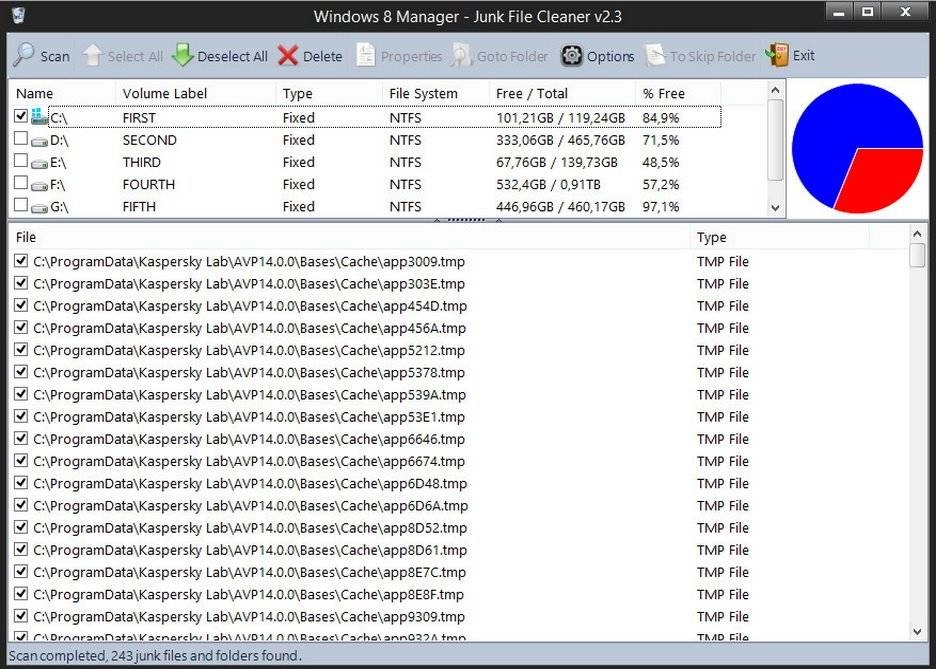Click the G:\ drive icon
The height and width of the screenshot is (669, 936).
point(39,208)
